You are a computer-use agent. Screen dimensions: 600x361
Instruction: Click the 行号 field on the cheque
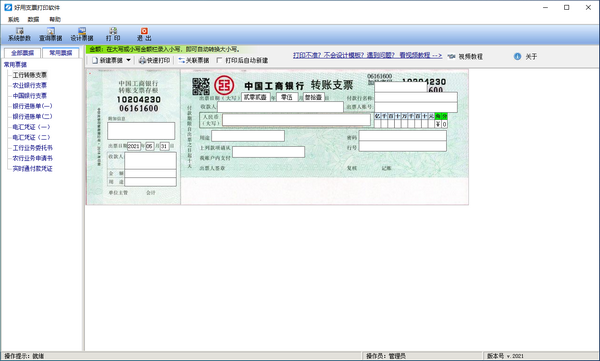(x=403, y=146)
